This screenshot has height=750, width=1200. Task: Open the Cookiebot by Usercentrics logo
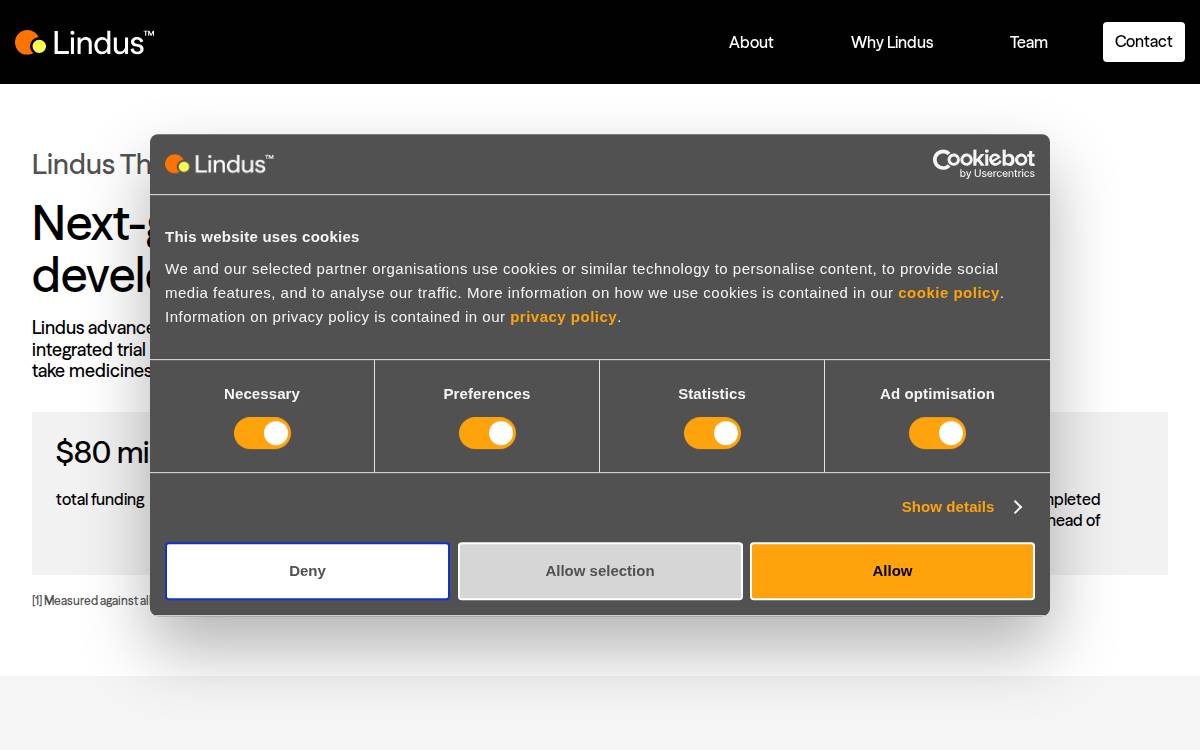click(984, 164)
